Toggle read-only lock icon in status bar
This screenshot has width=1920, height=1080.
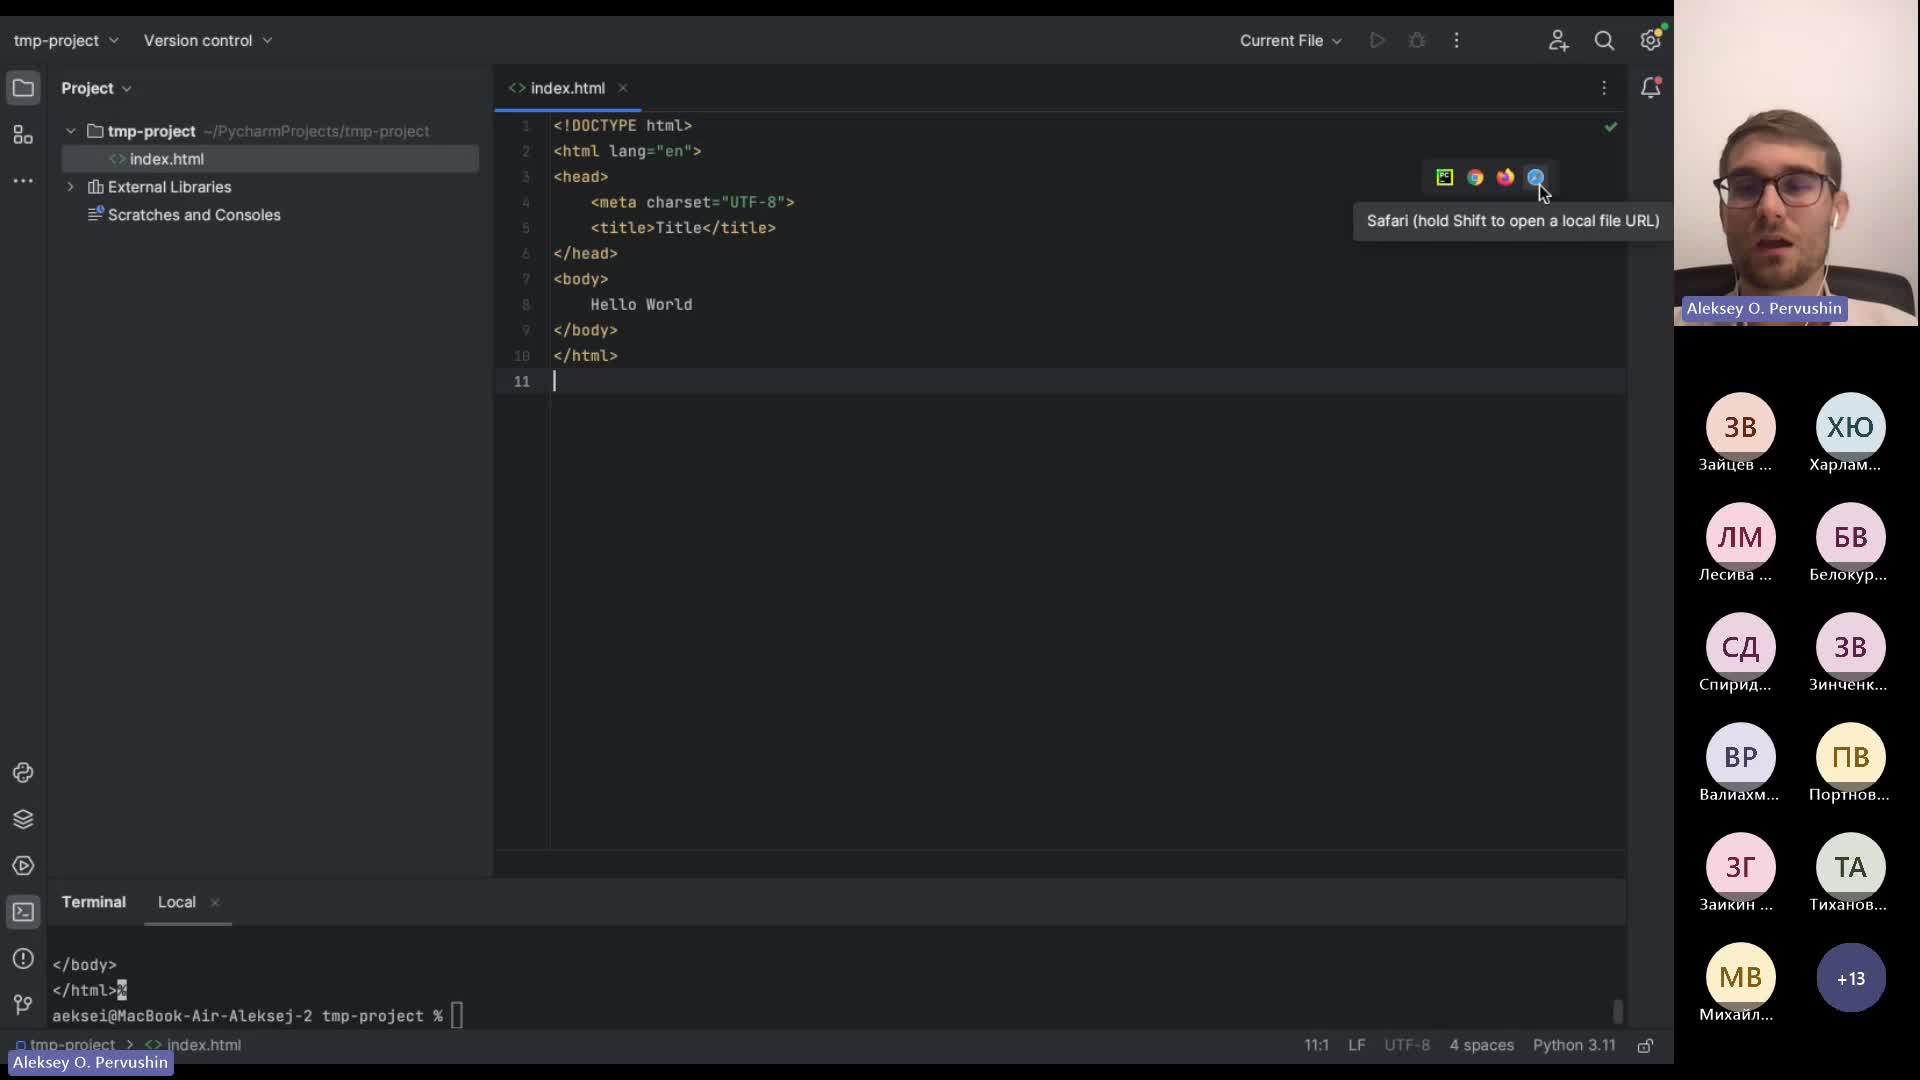[1645, 1045]
